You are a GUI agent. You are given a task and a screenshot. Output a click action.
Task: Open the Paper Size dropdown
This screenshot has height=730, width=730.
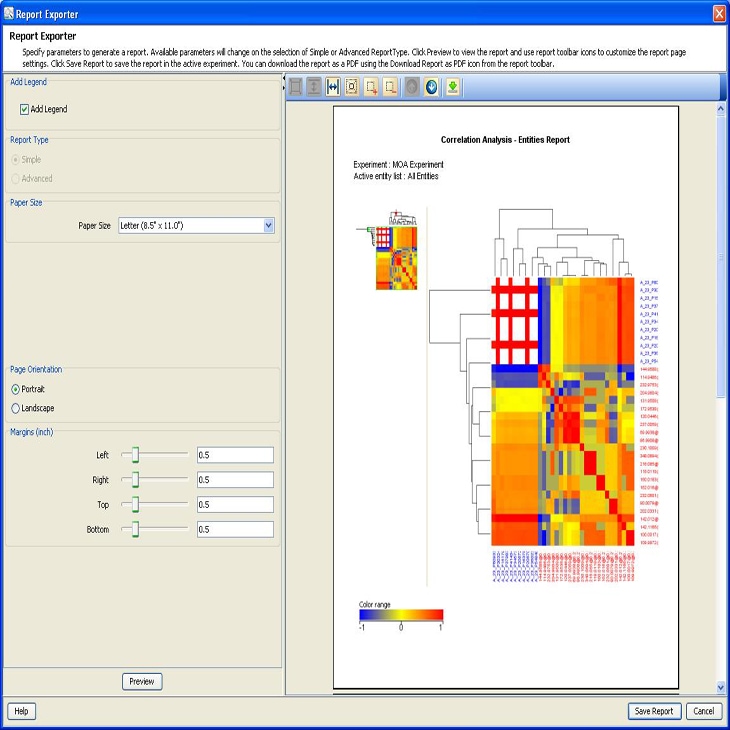(x=268, y=226)
